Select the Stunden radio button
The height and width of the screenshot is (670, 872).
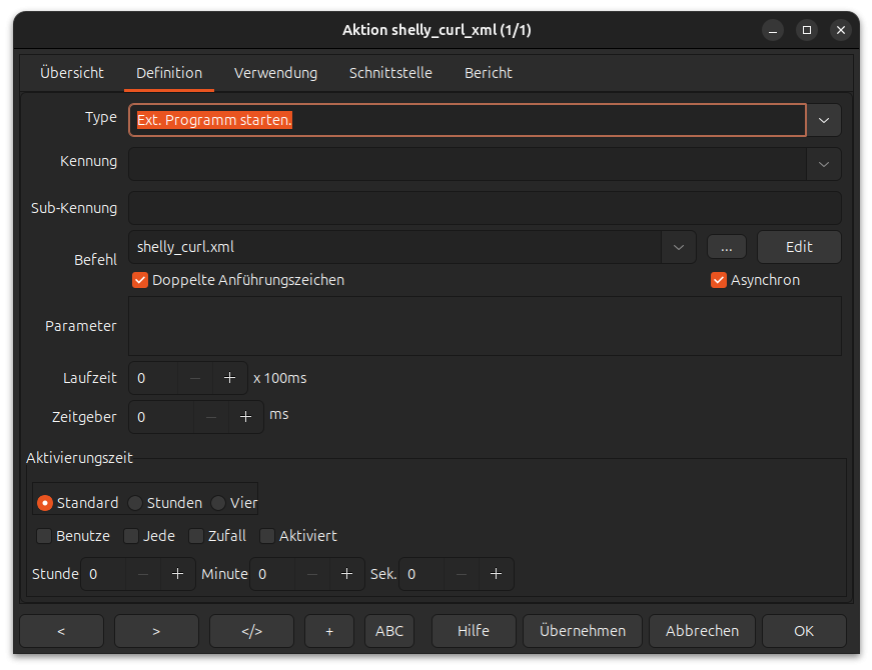pos(135,503)
